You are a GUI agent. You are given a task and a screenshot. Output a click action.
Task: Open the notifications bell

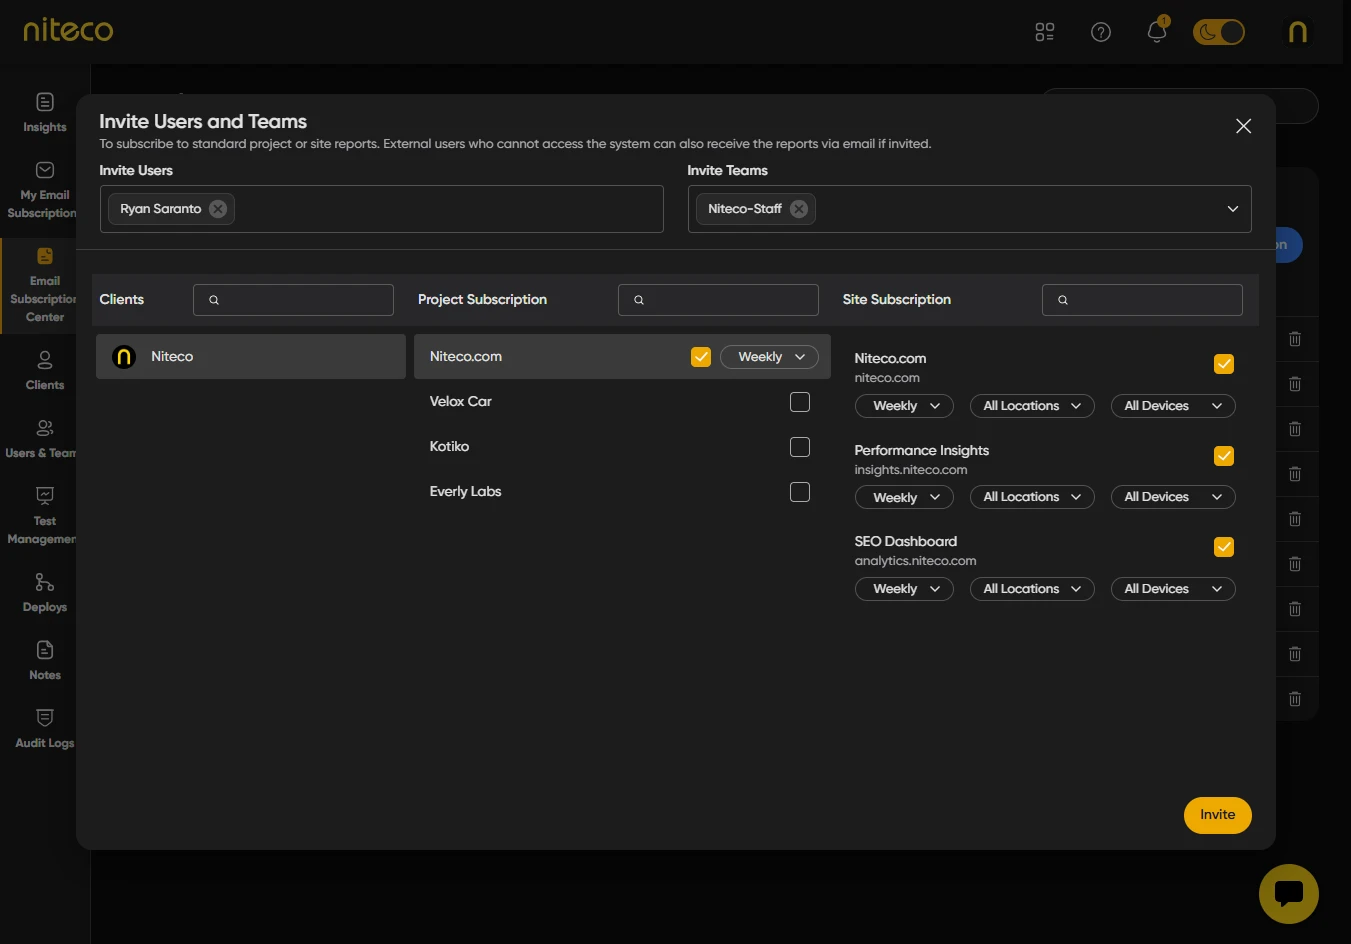[x=1157, y=31]
